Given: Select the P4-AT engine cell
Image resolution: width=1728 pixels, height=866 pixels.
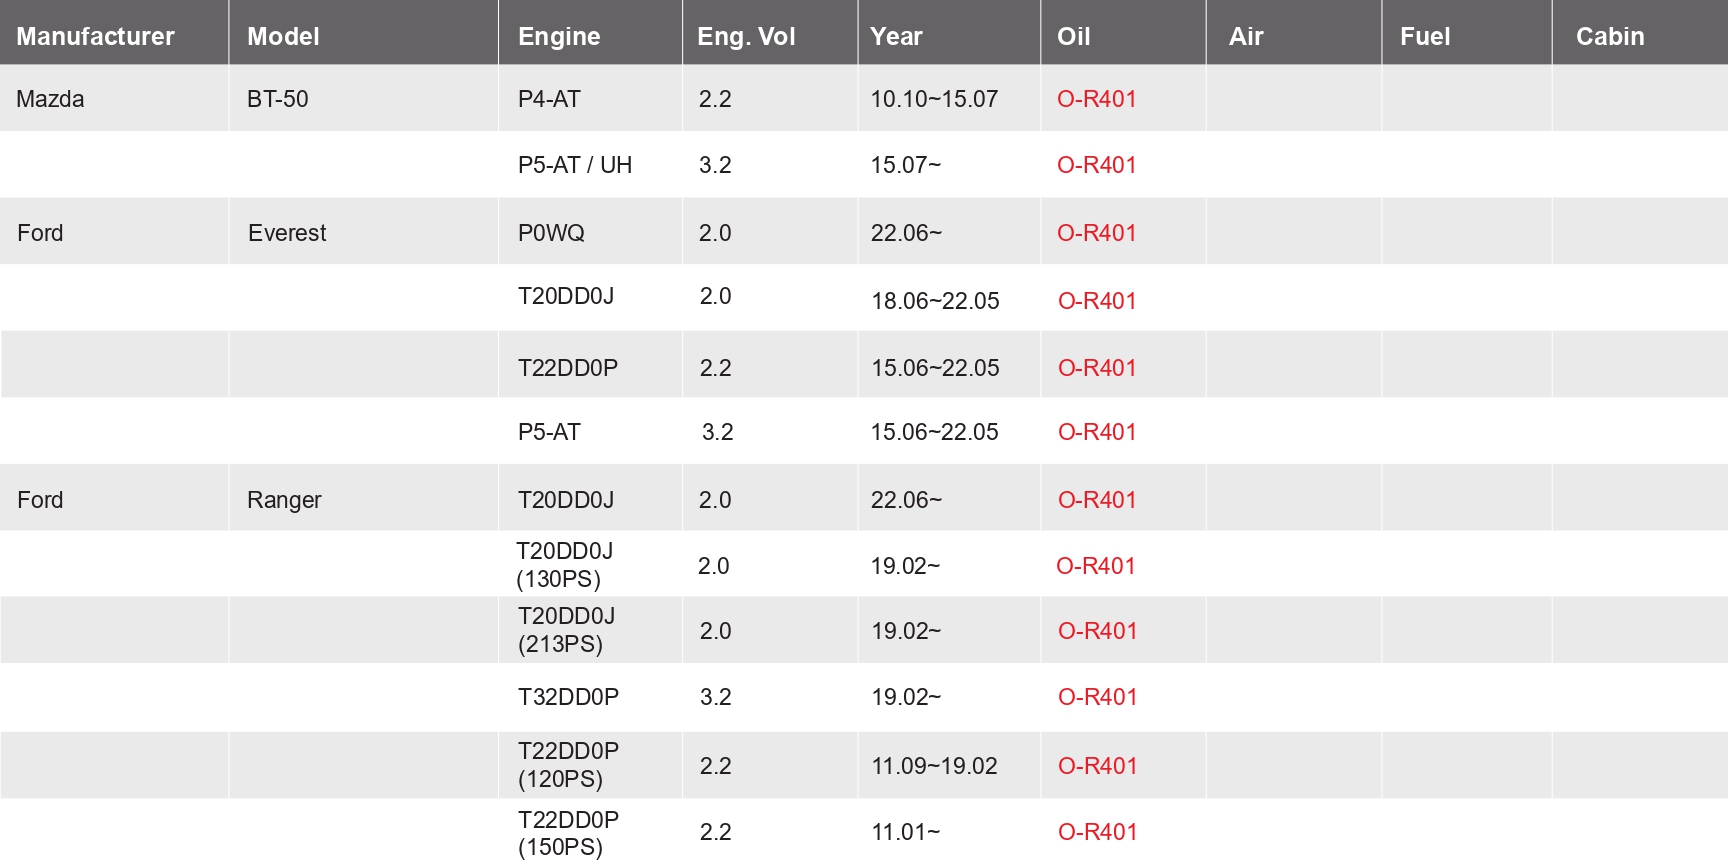Looking at the screenshot, I should (x=549, y=99).
